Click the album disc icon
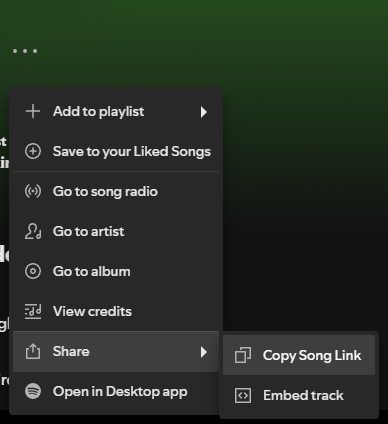 click(x=33, y=271)
